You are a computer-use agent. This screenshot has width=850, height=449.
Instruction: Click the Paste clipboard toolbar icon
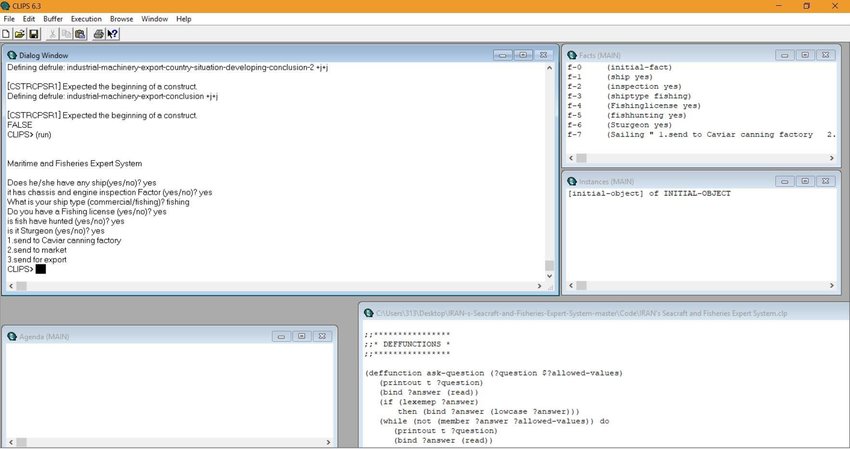[x=80, y=33]
